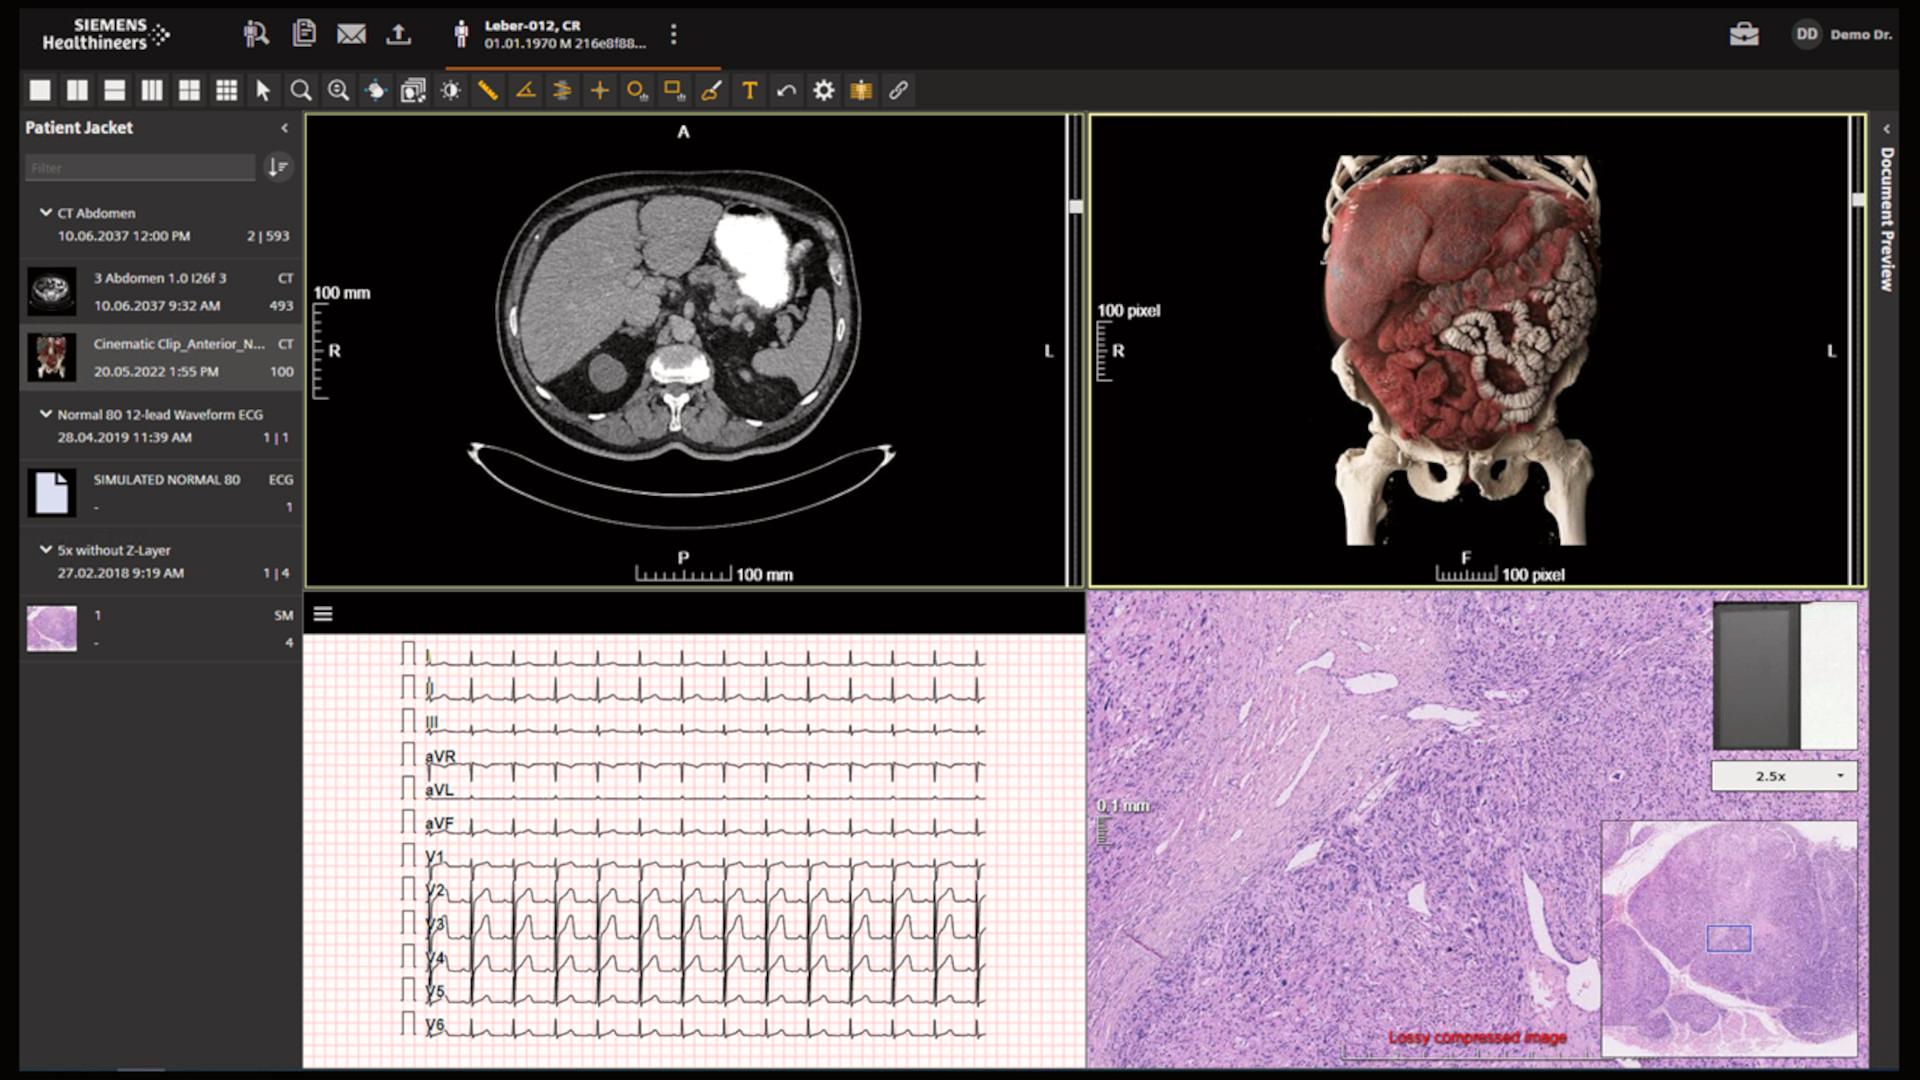Click the Leber-012 patient name link
The width and height of the screenshot is (1920, 1080).
tap(532, 24)
